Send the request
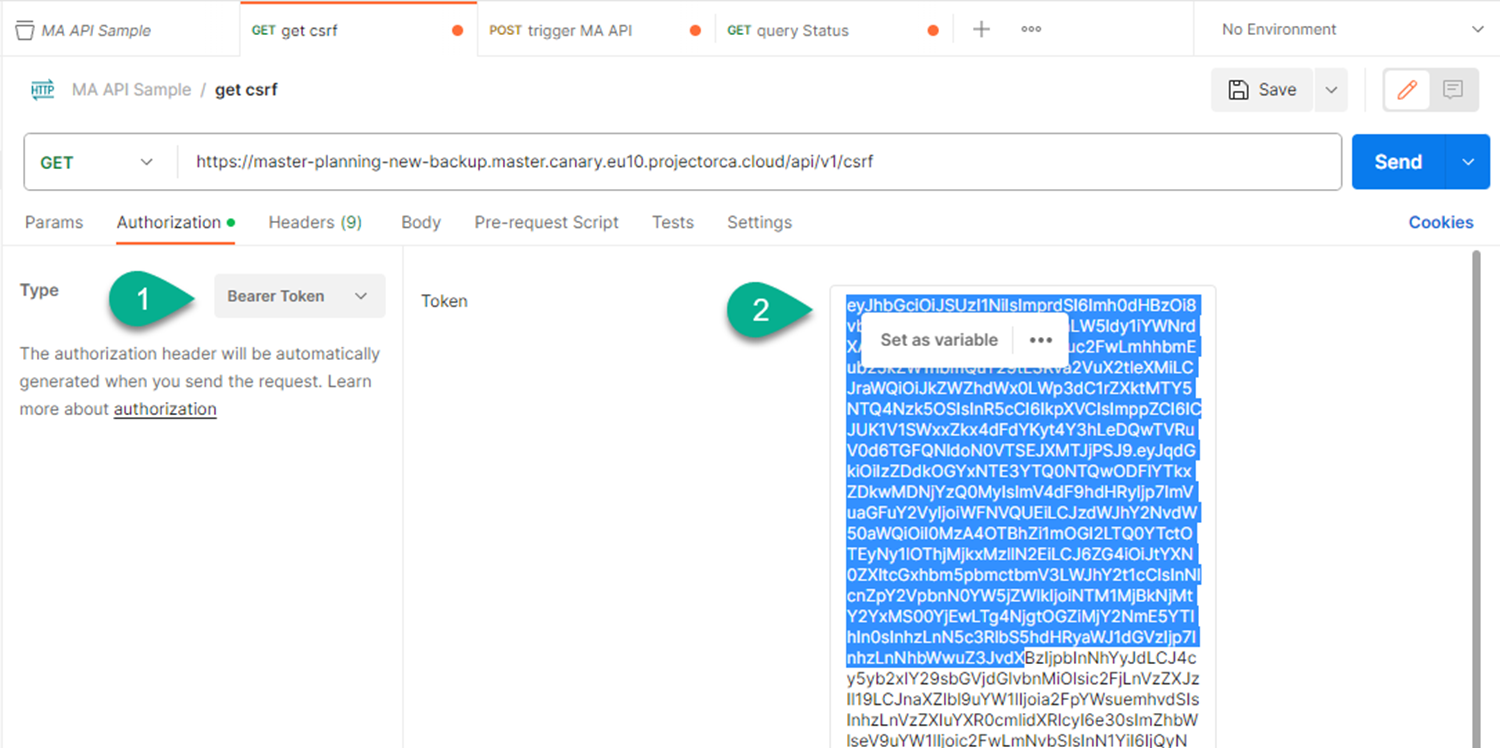The height and width of the screenshot is (748, 1500). click(x=1398, y=162)
